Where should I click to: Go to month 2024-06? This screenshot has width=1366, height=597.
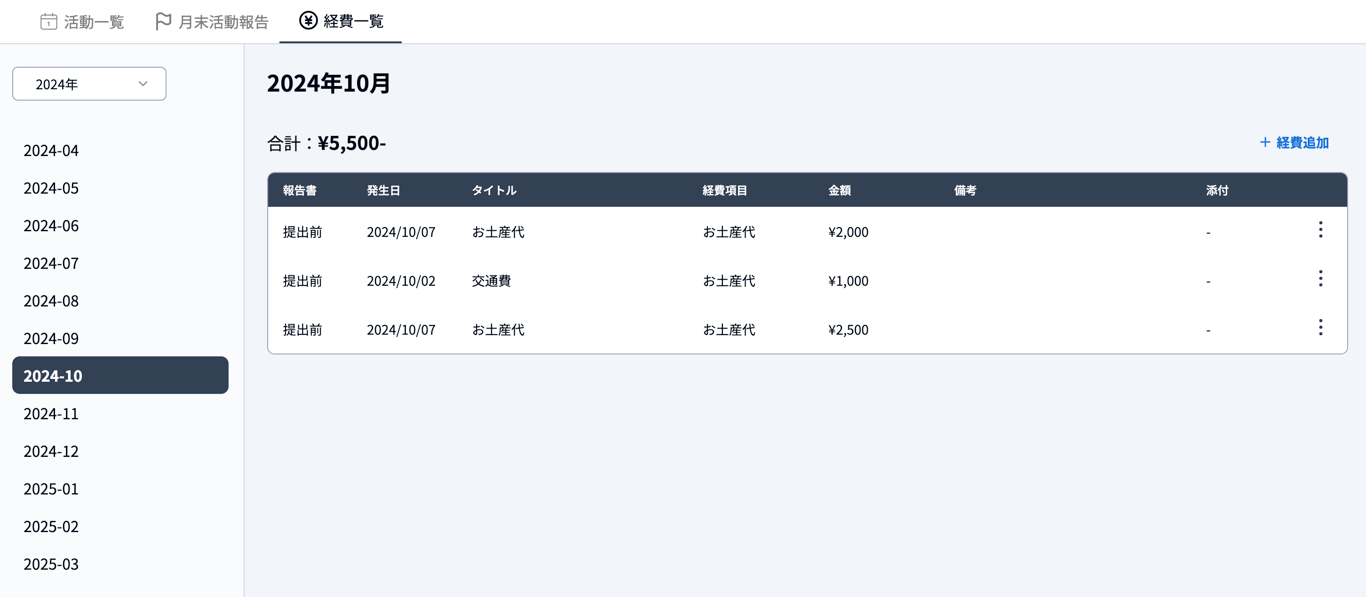click(x=51, y=225)
